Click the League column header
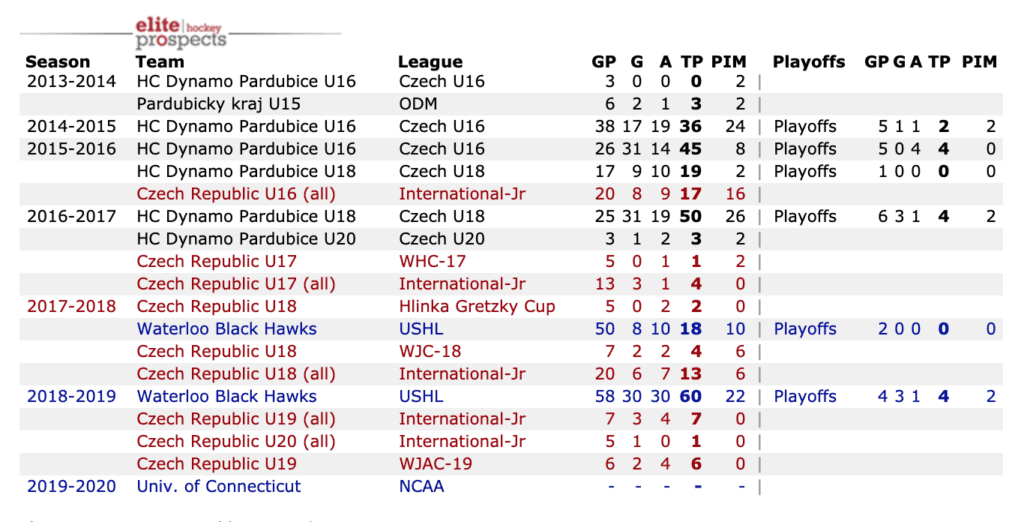 tap(430, 62)
